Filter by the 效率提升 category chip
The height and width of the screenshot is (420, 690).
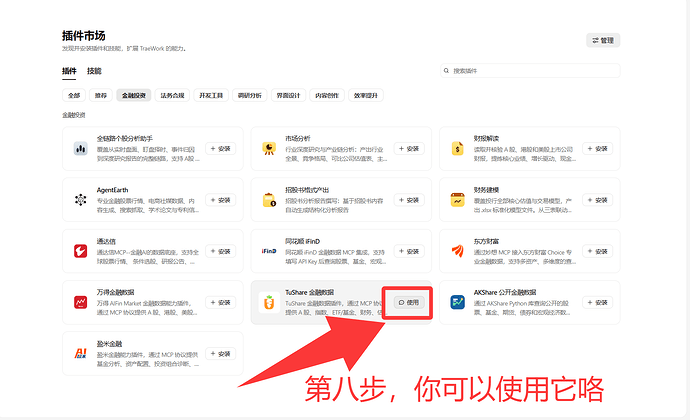coord(366,95)
